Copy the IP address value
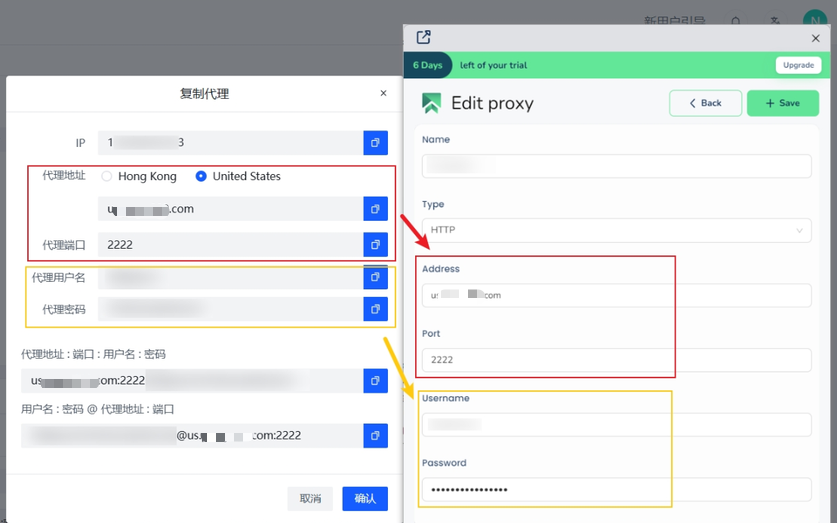837x523 pixels. point(375,143)
